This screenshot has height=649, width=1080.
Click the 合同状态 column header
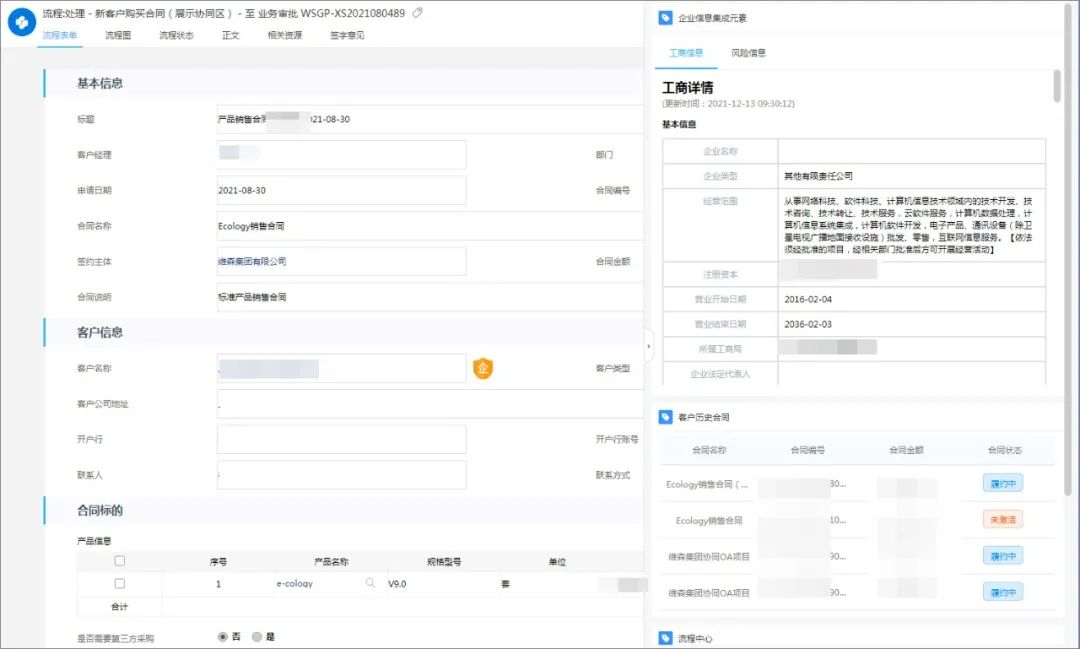coord(1005,450)
